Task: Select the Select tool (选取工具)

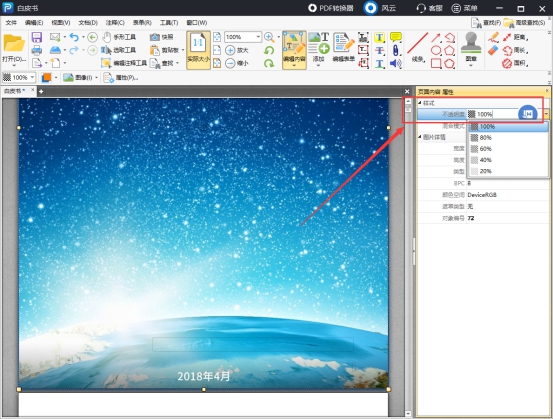Action: [x=119, y=50]
